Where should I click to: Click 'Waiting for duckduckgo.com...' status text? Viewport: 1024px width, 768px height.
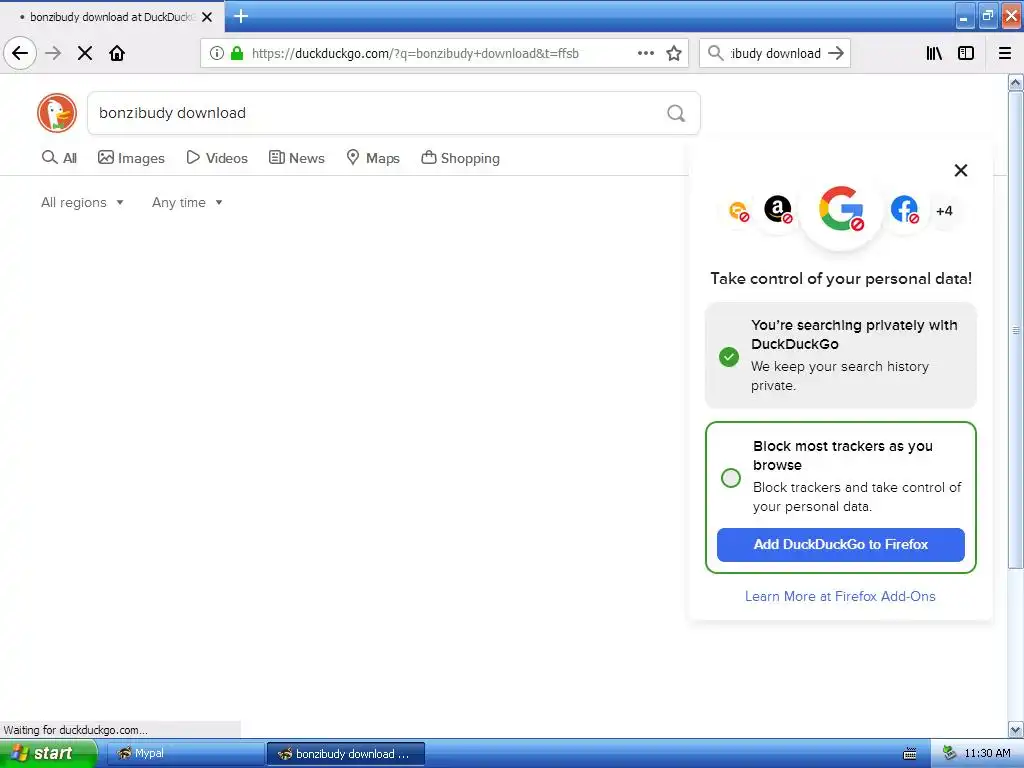pos(76,729)
